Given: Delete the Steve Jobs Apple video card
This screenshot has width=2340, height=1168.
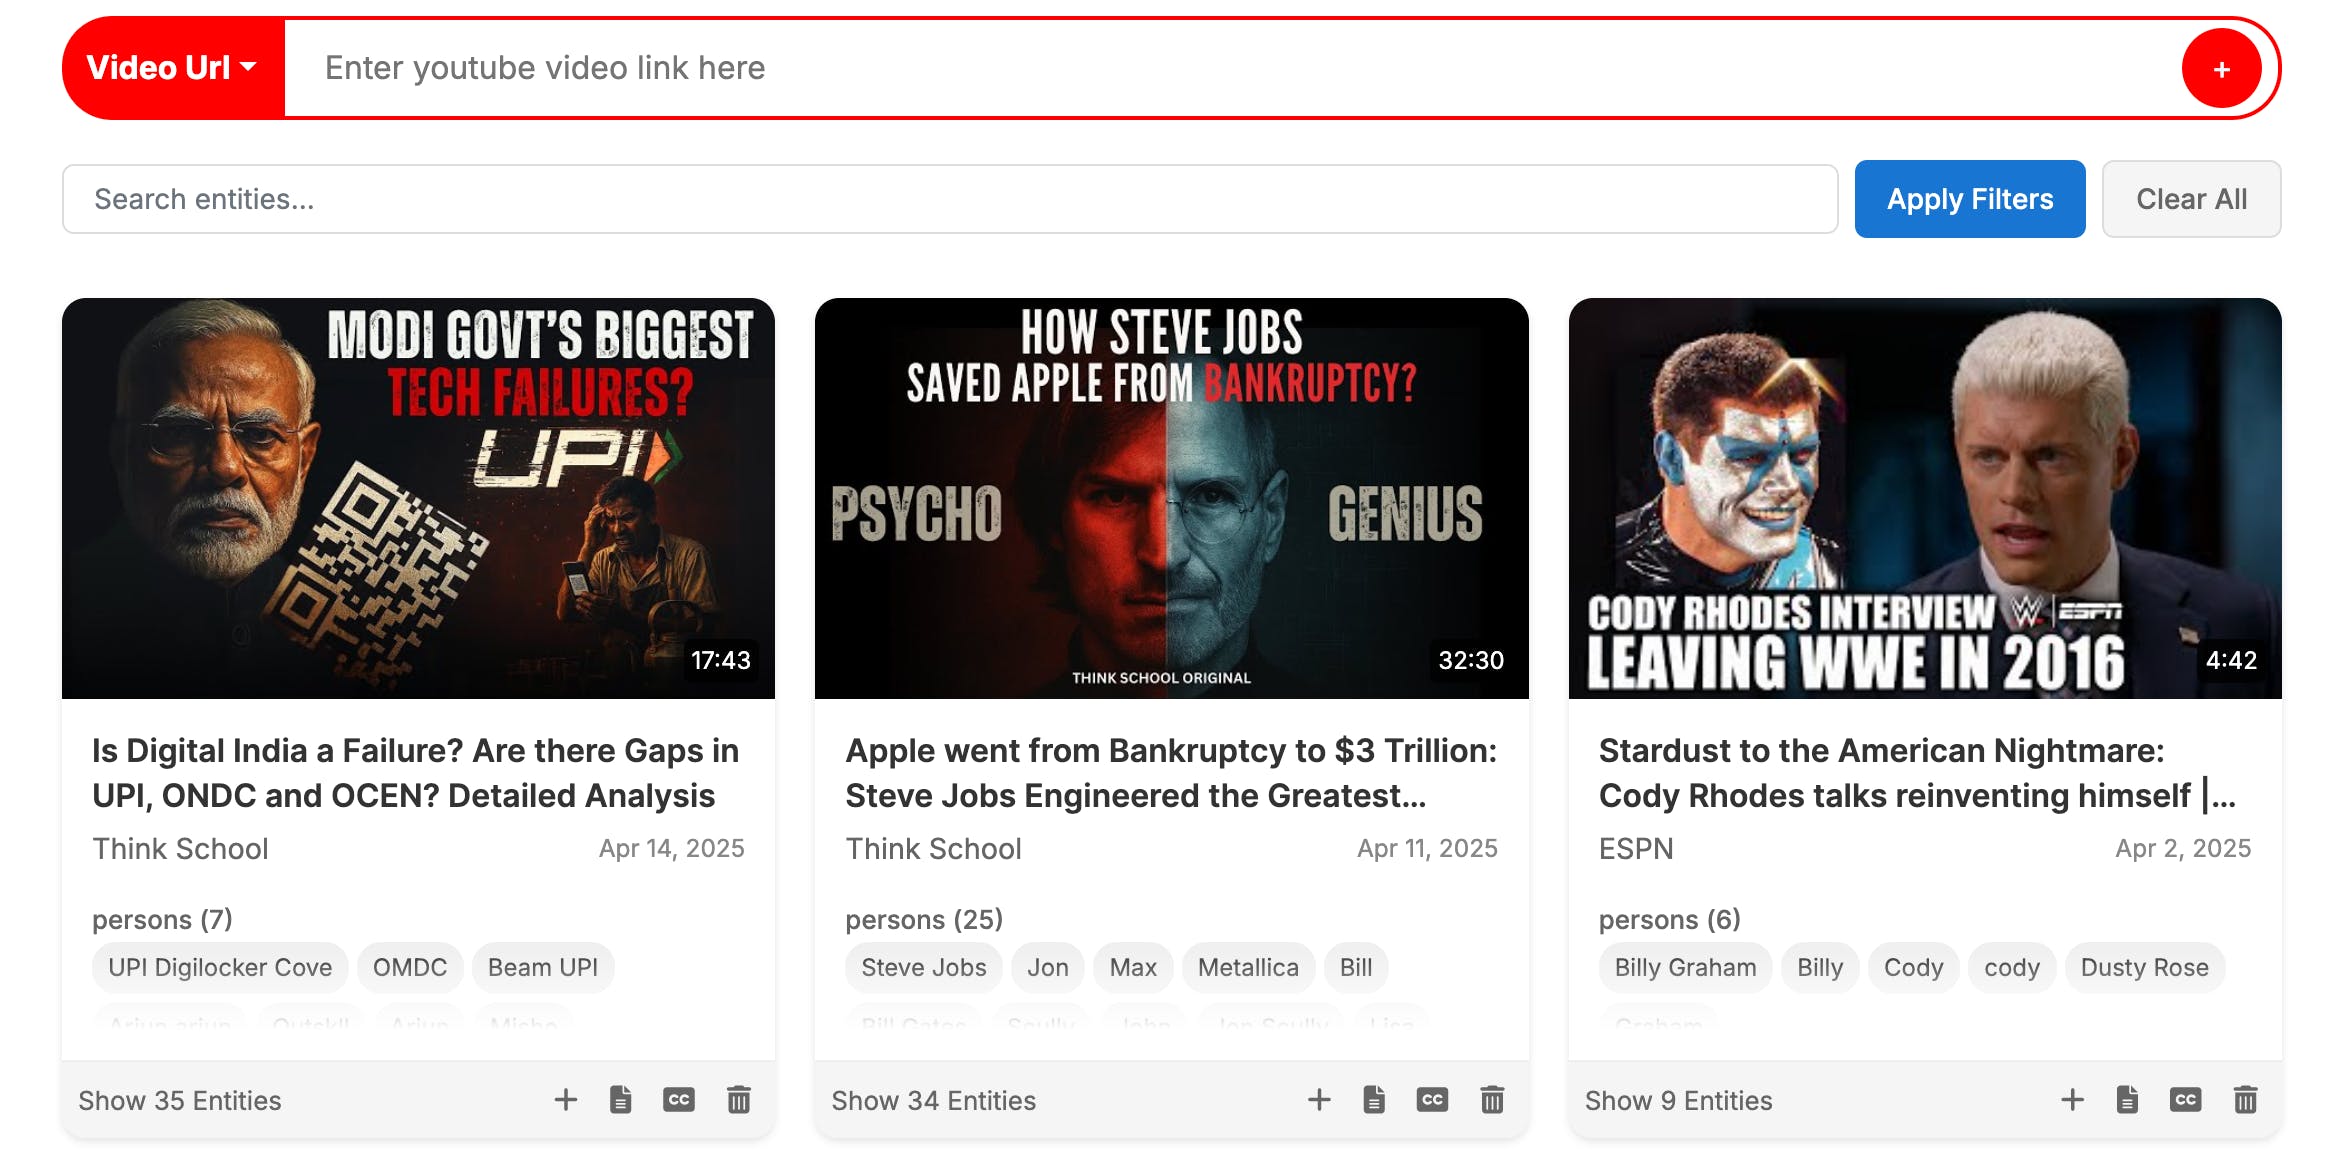Looking at the screenshot, I should coord(1492,1100).
